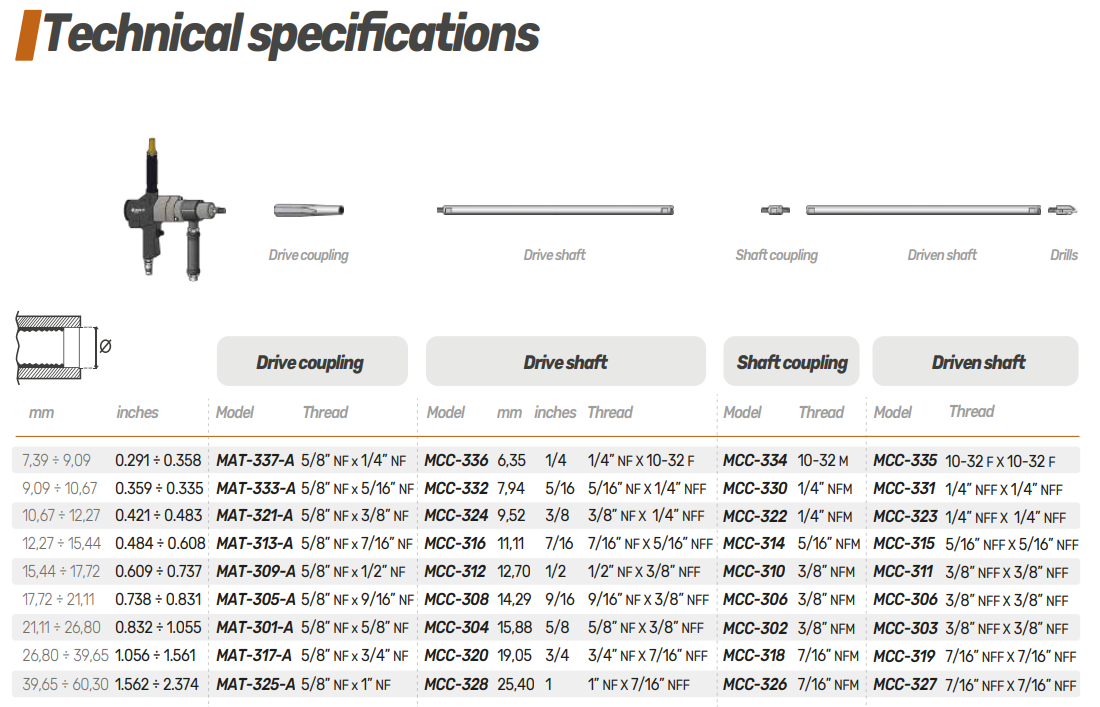Click model MCC-336 drive shaft entry
This screenshot has height=707, width=1100.
click(x=456, y=461)
